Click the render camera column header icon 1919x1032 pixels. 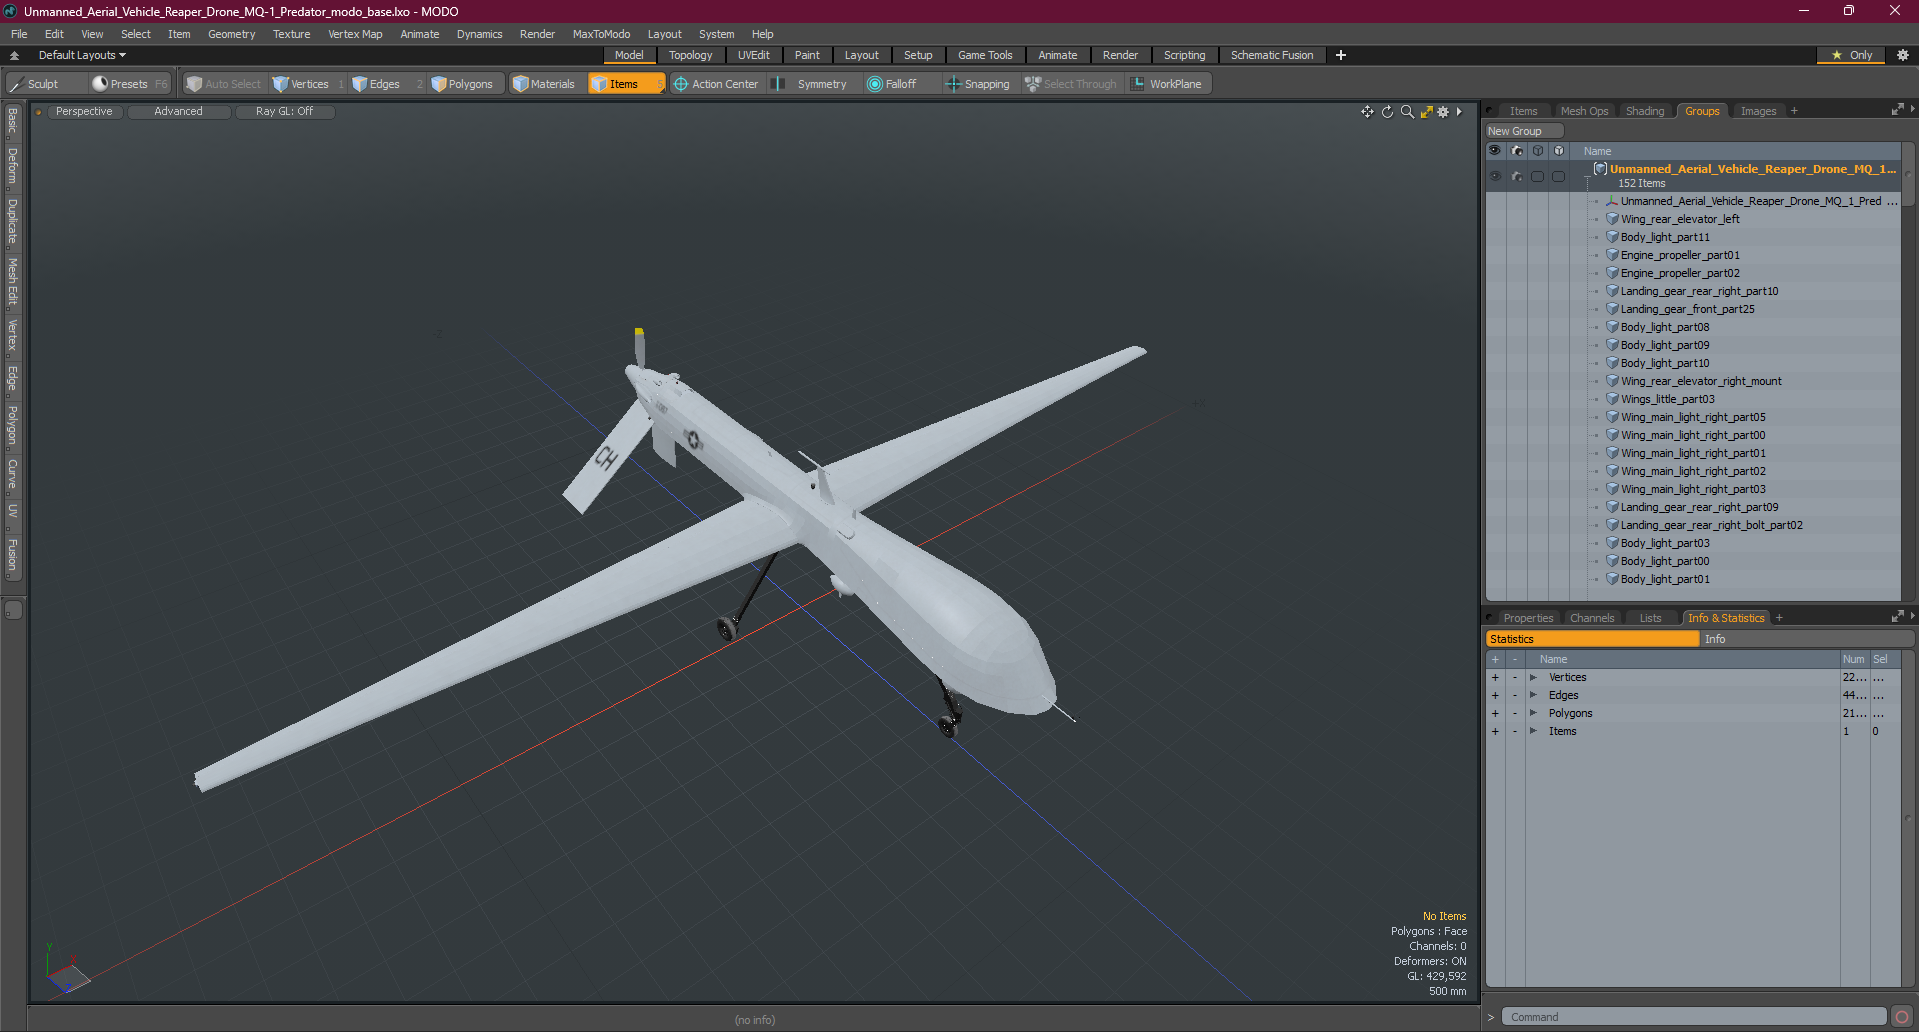[x=1517, y=151]
